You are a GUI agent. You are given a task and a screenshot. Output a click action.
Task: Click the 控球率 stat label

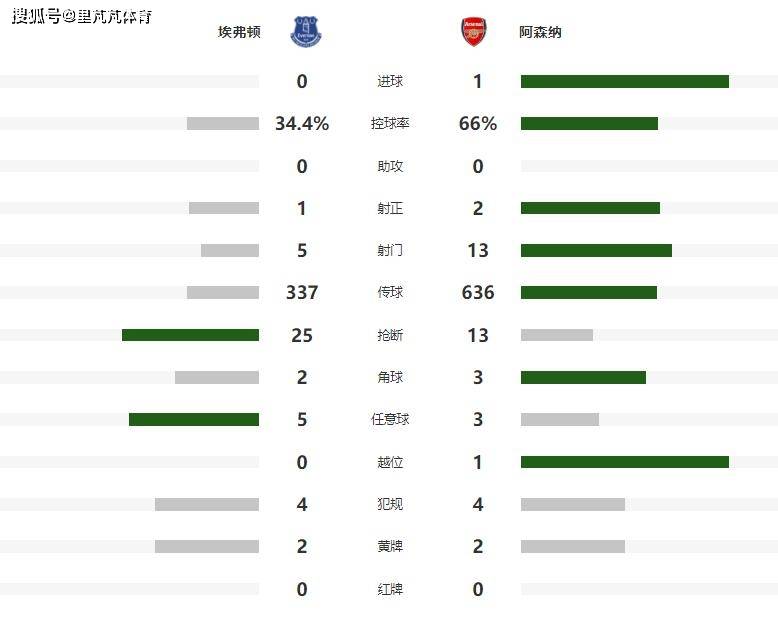pos(390,124)
